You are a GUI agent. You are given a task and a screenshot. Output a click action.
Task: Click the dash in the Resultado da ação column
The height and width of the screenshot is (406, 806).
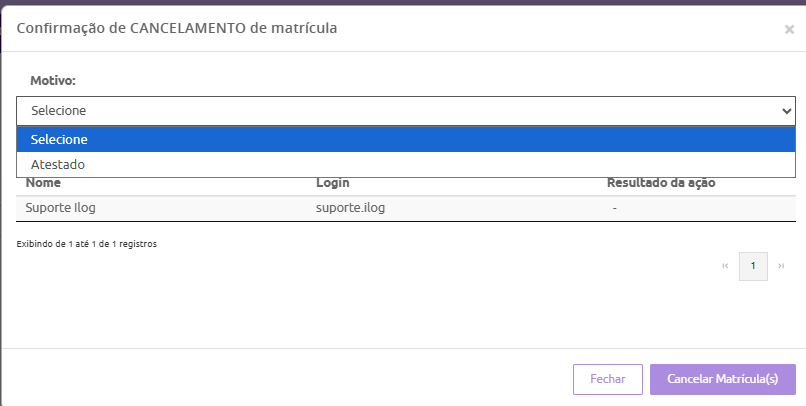point(614,207)
